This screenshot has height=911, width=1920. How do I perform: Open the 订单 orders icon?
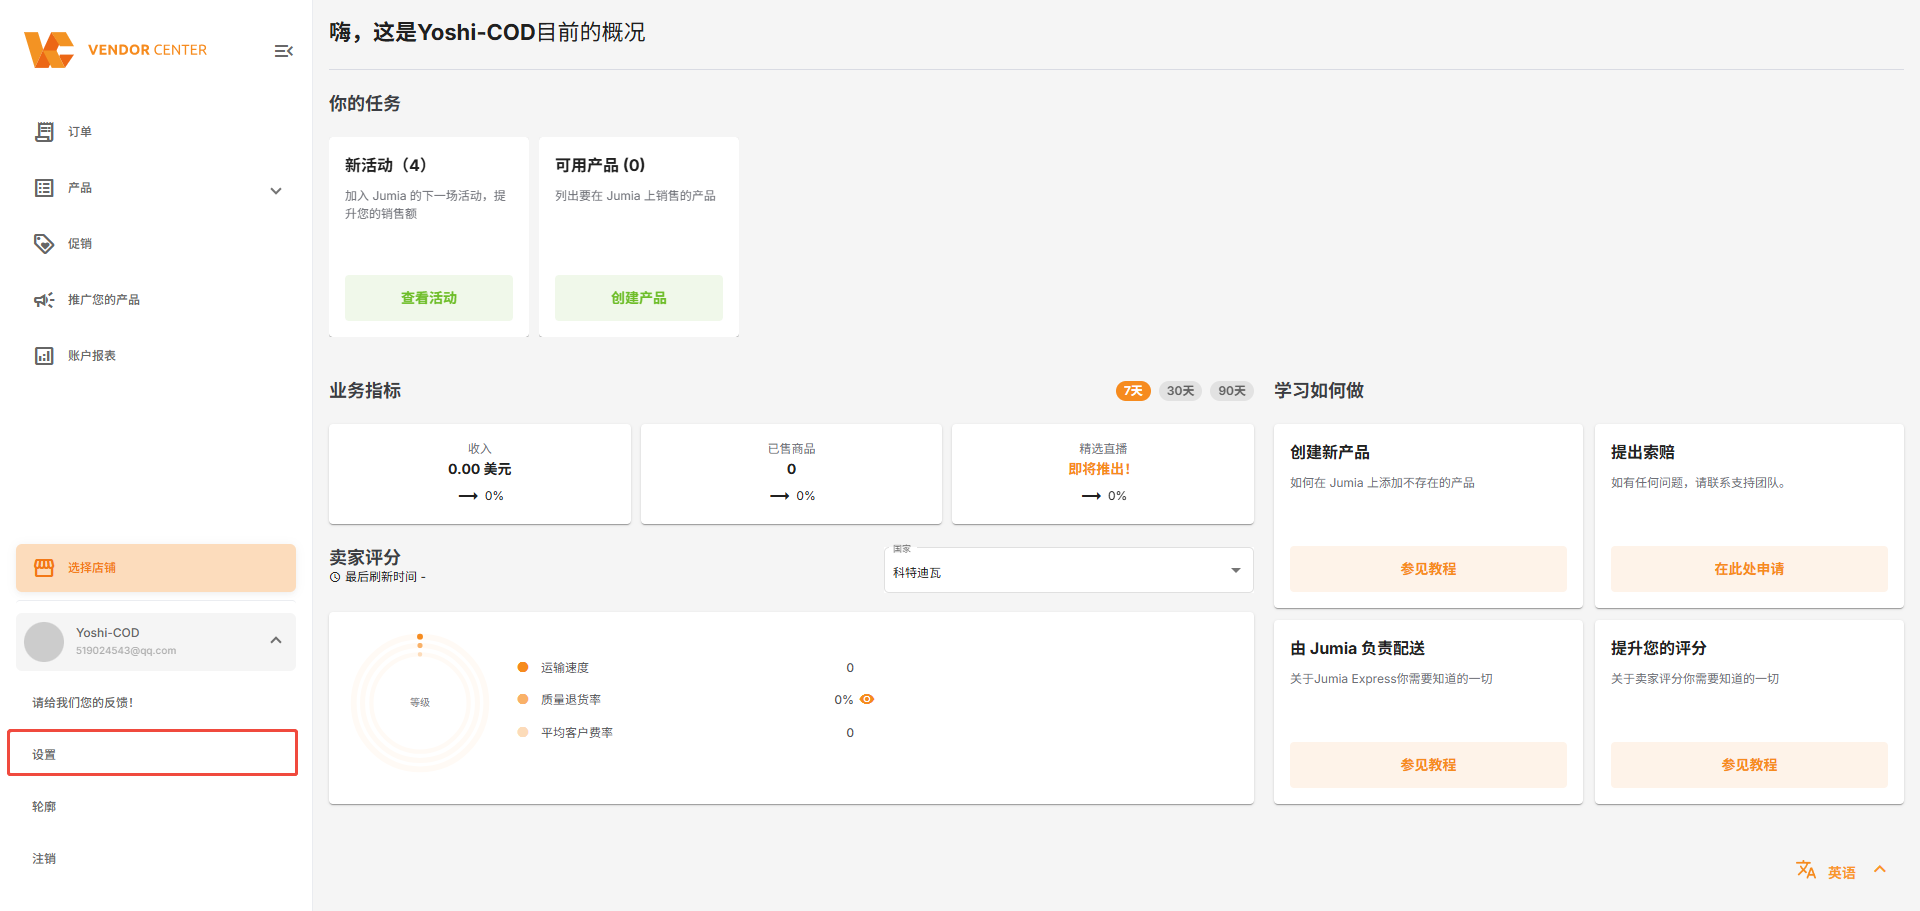pos(44,132)
